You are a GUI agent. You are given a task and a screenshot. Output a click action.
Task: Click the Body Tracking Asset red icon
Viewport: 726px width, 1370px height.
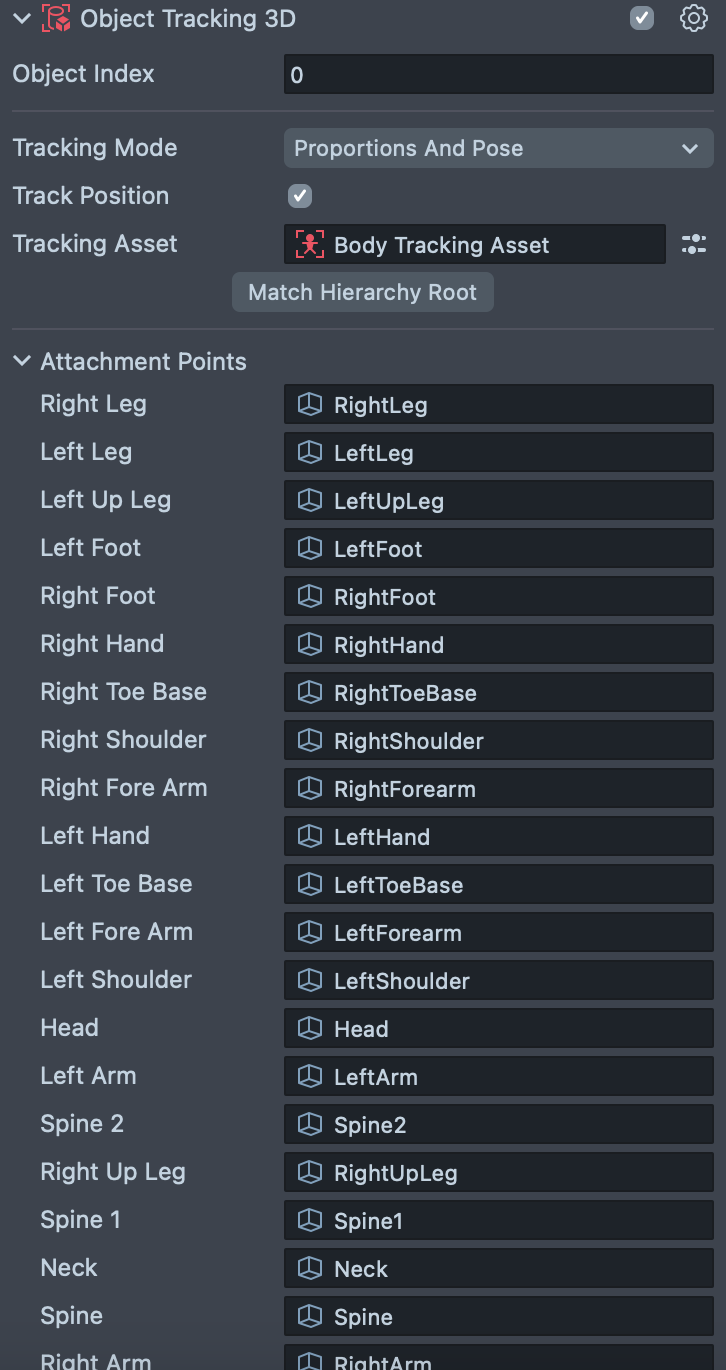pos(310,245)
